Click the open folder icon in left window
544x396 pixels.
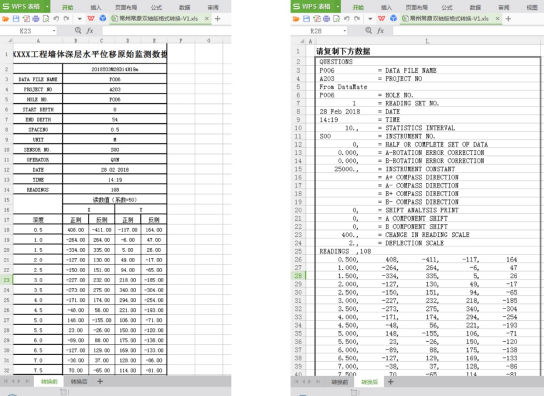(5, 19)
